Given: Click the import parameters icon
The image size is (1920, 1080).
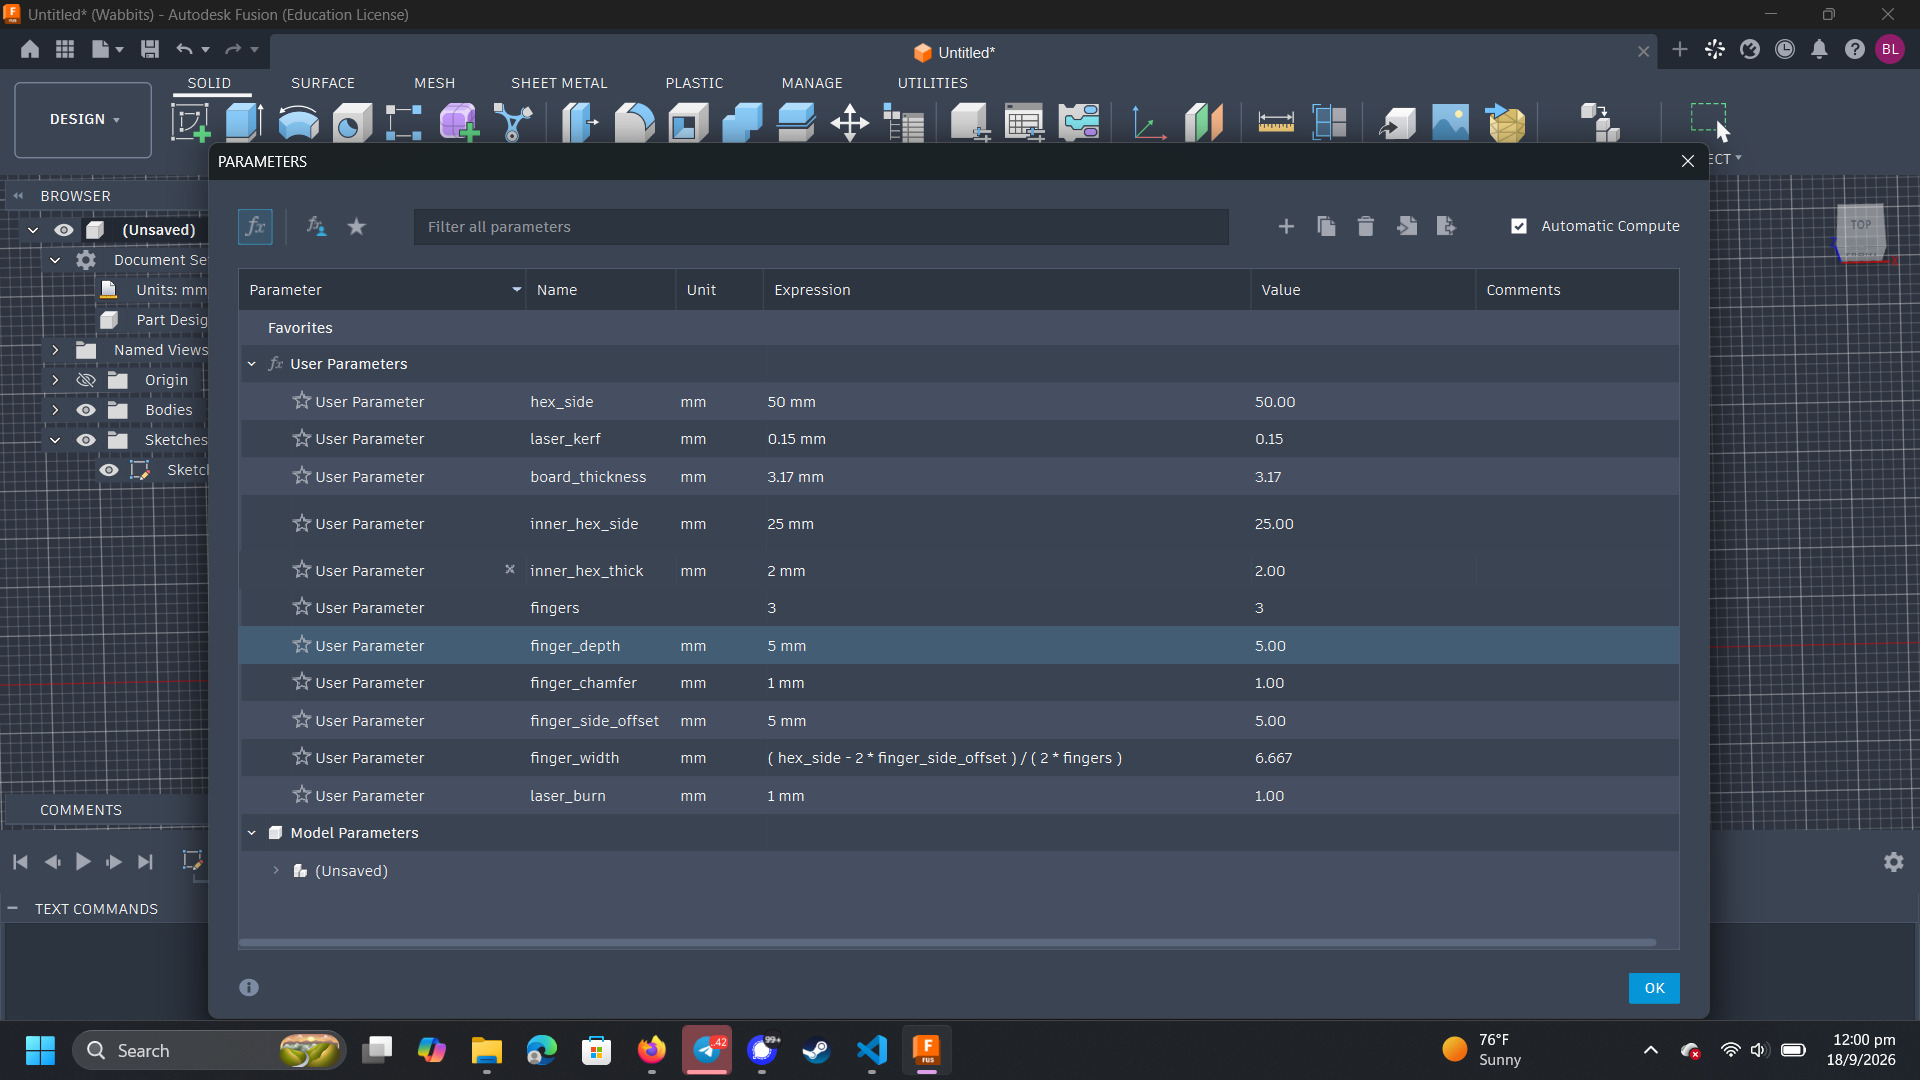Looking at the screenshot, I should pyautogui.click(x=1407, y=227).
